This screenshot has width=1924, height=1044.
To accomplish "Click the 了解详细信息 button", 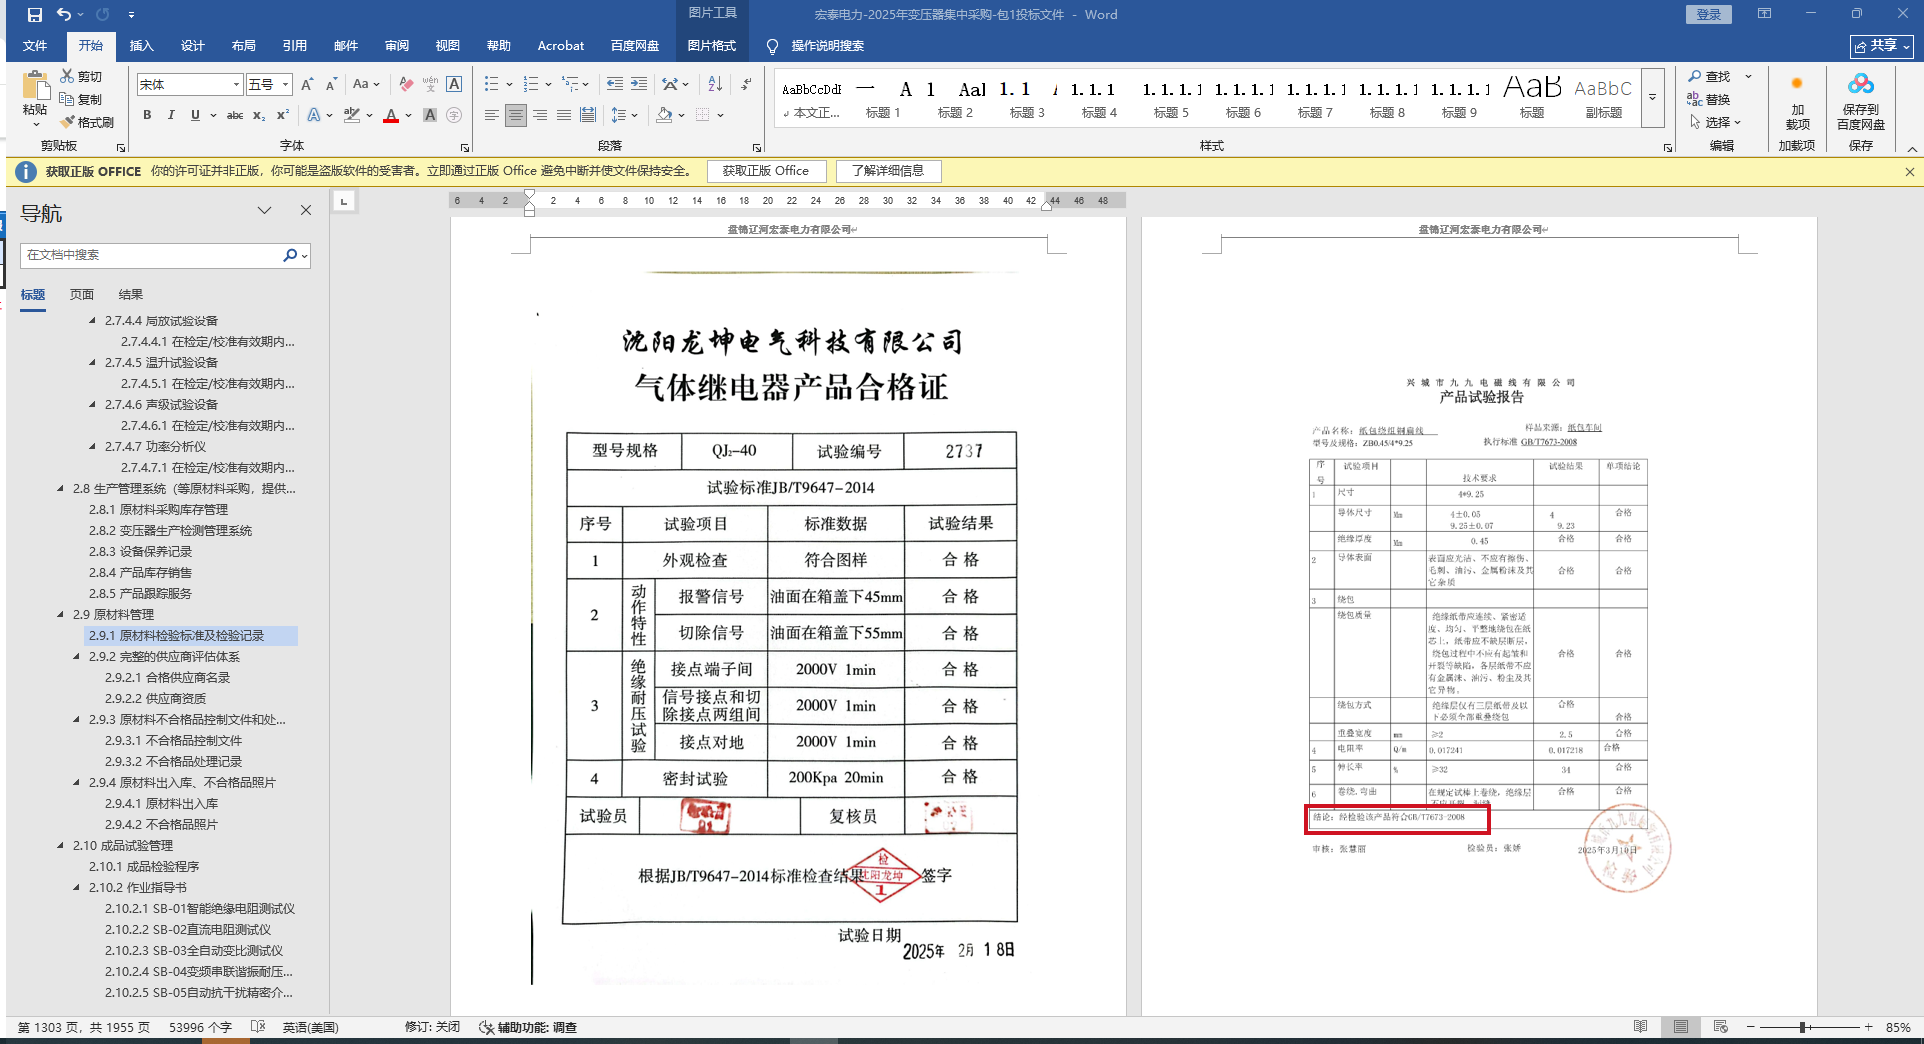I will coord(888,171).
